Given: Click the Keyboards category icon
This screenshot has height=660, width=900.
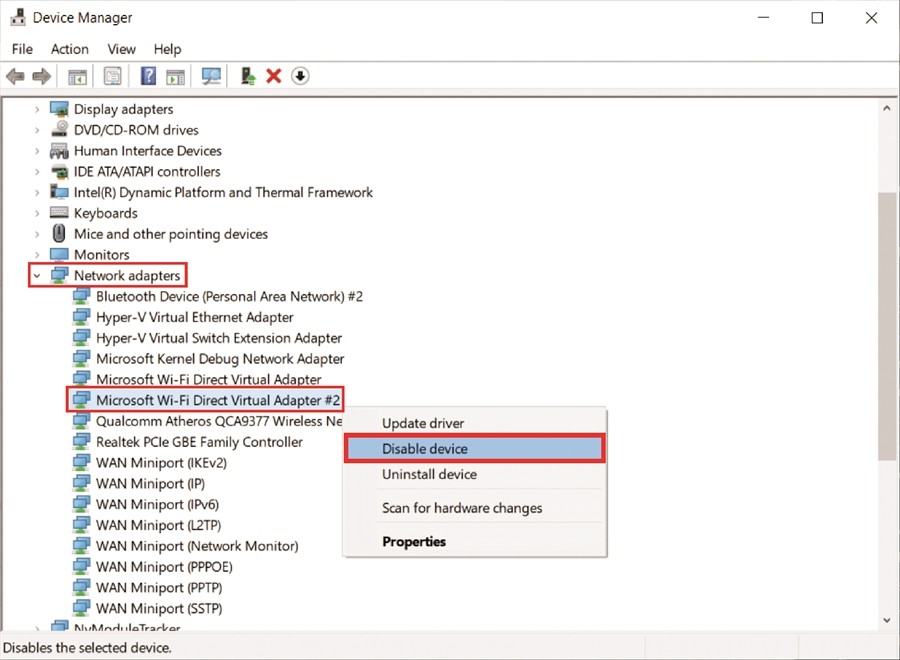Looking at the screenshot, I should [59, 212].
